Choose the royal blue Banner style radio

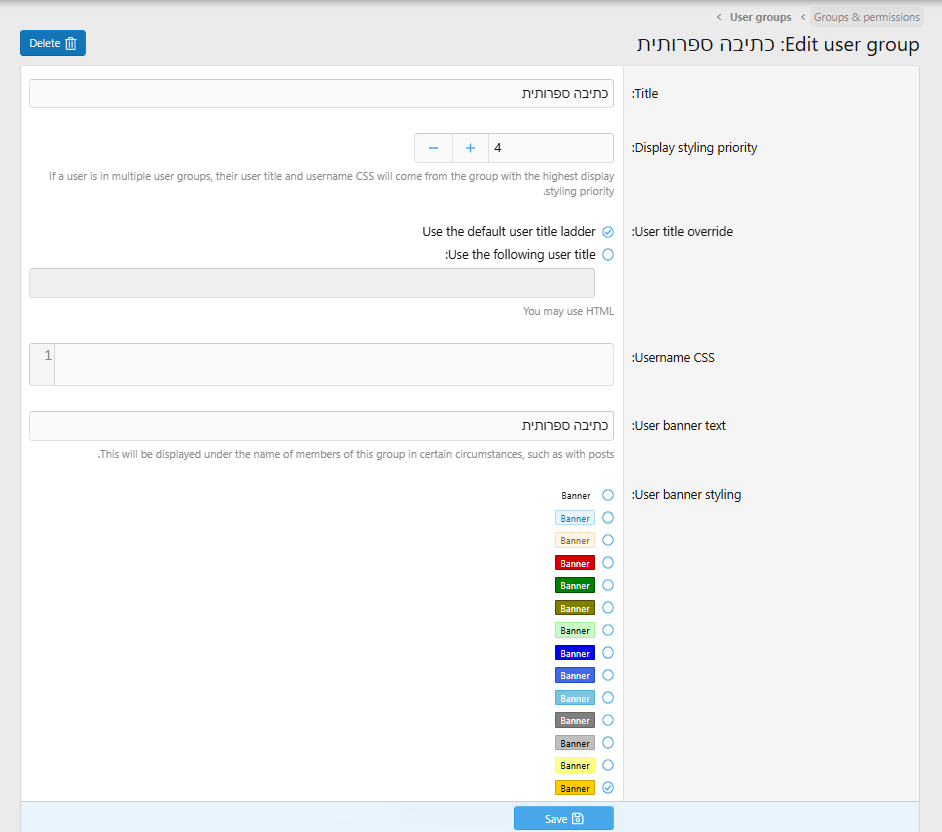pos(608,675)
